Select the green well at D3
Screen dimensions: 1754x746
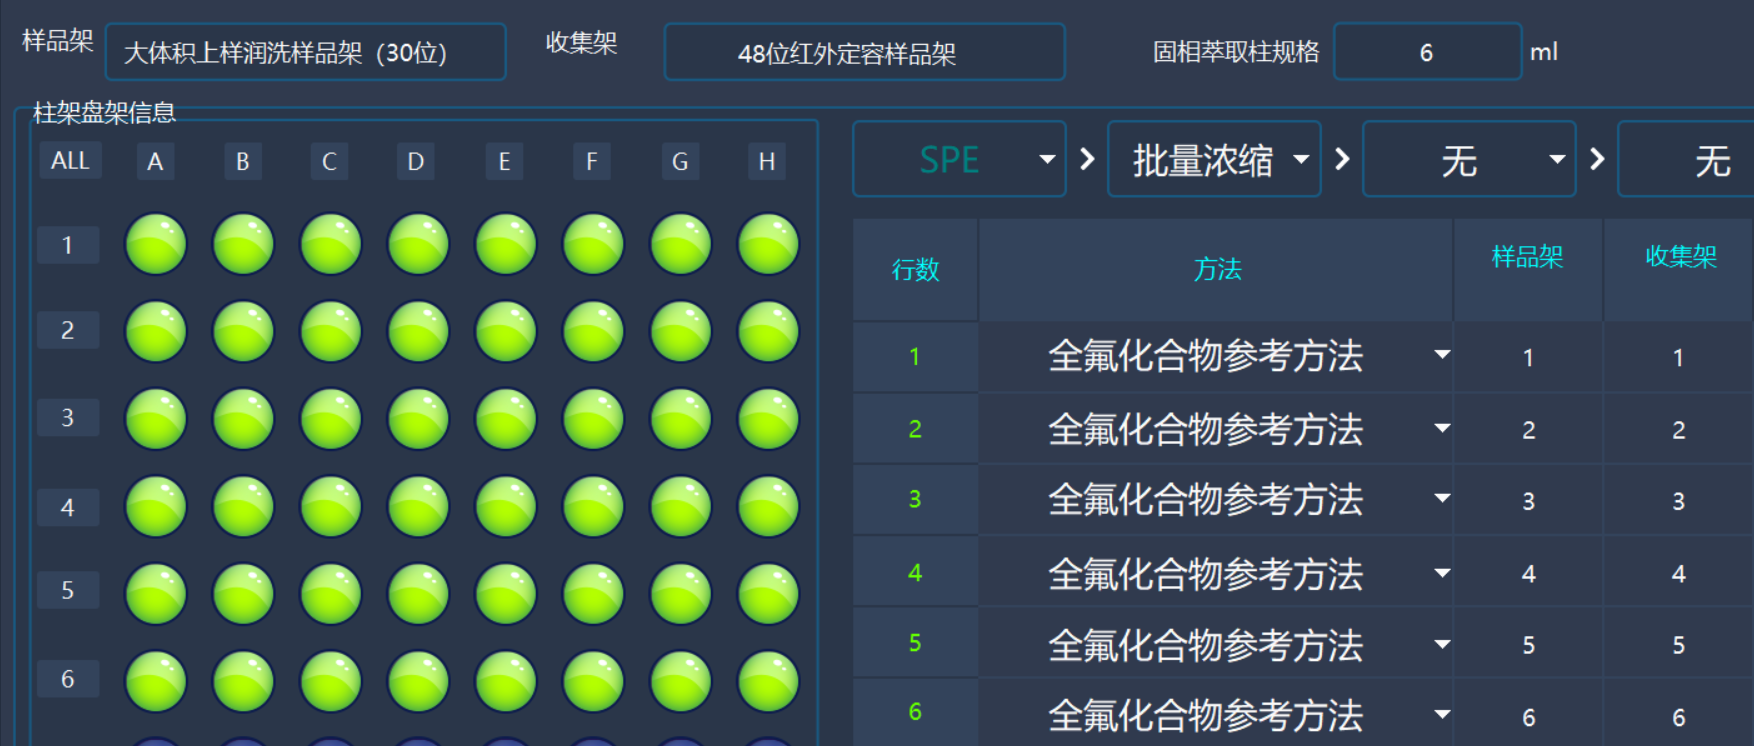tap(418, 419)
